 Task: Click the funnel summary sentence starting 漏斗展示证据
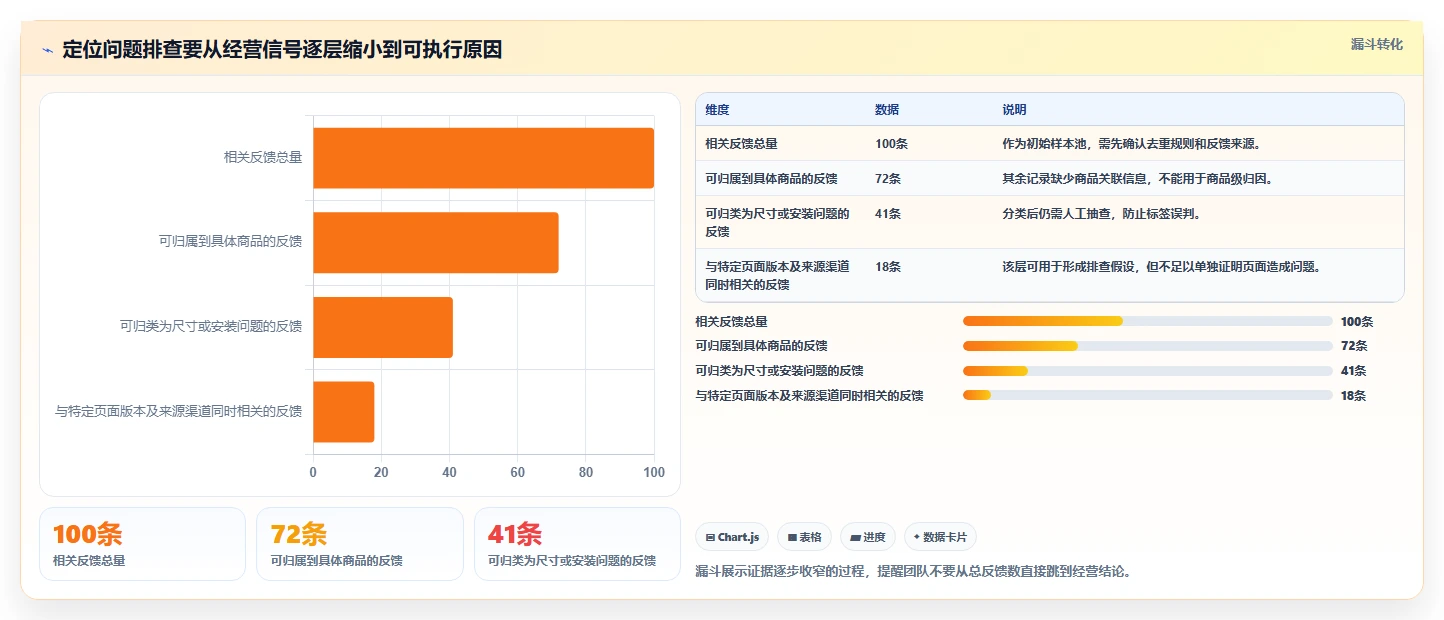[x=913, y=572]
